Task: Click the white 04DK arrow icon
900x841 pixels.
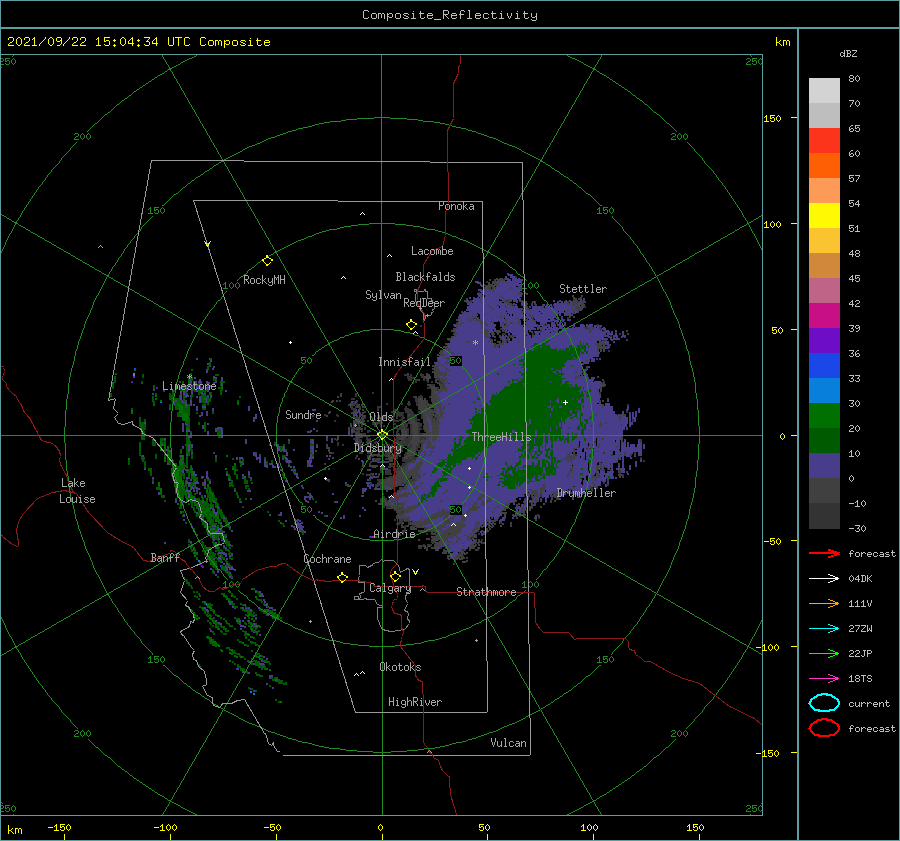Action: [824, 579]
